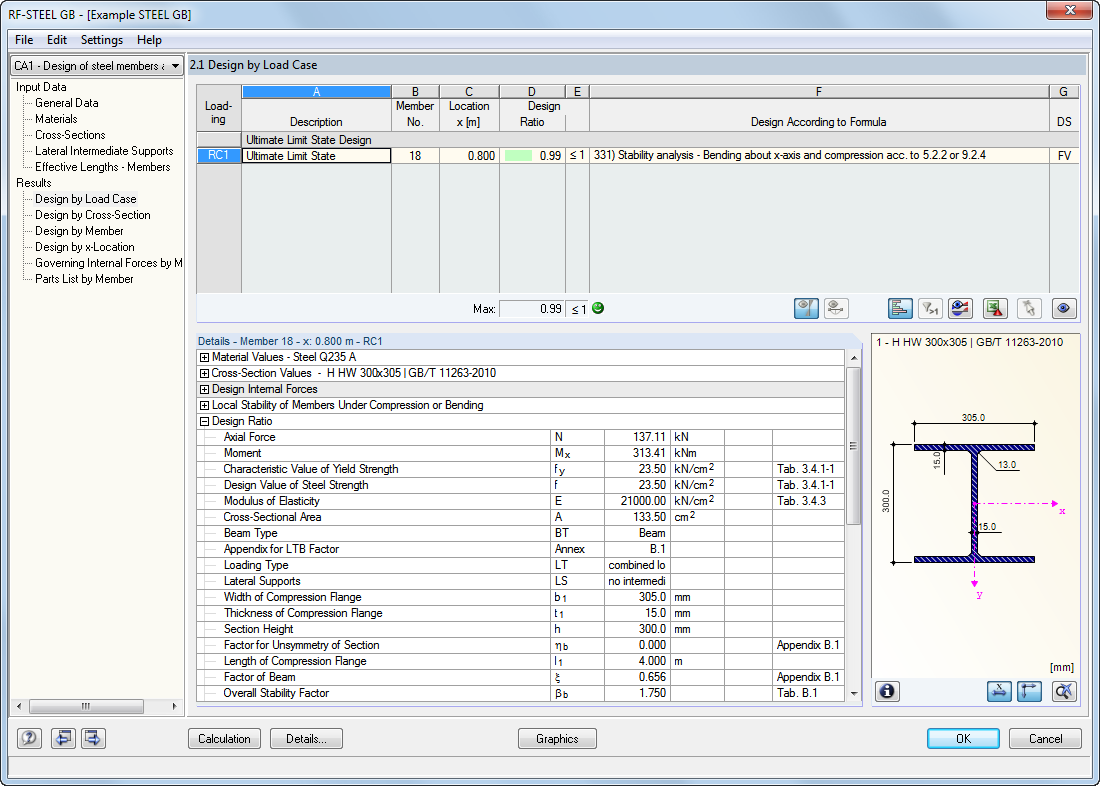Expand Cross-Section Values row
The width and height of the screenshot is (1100, 786).
click(205, 373)
